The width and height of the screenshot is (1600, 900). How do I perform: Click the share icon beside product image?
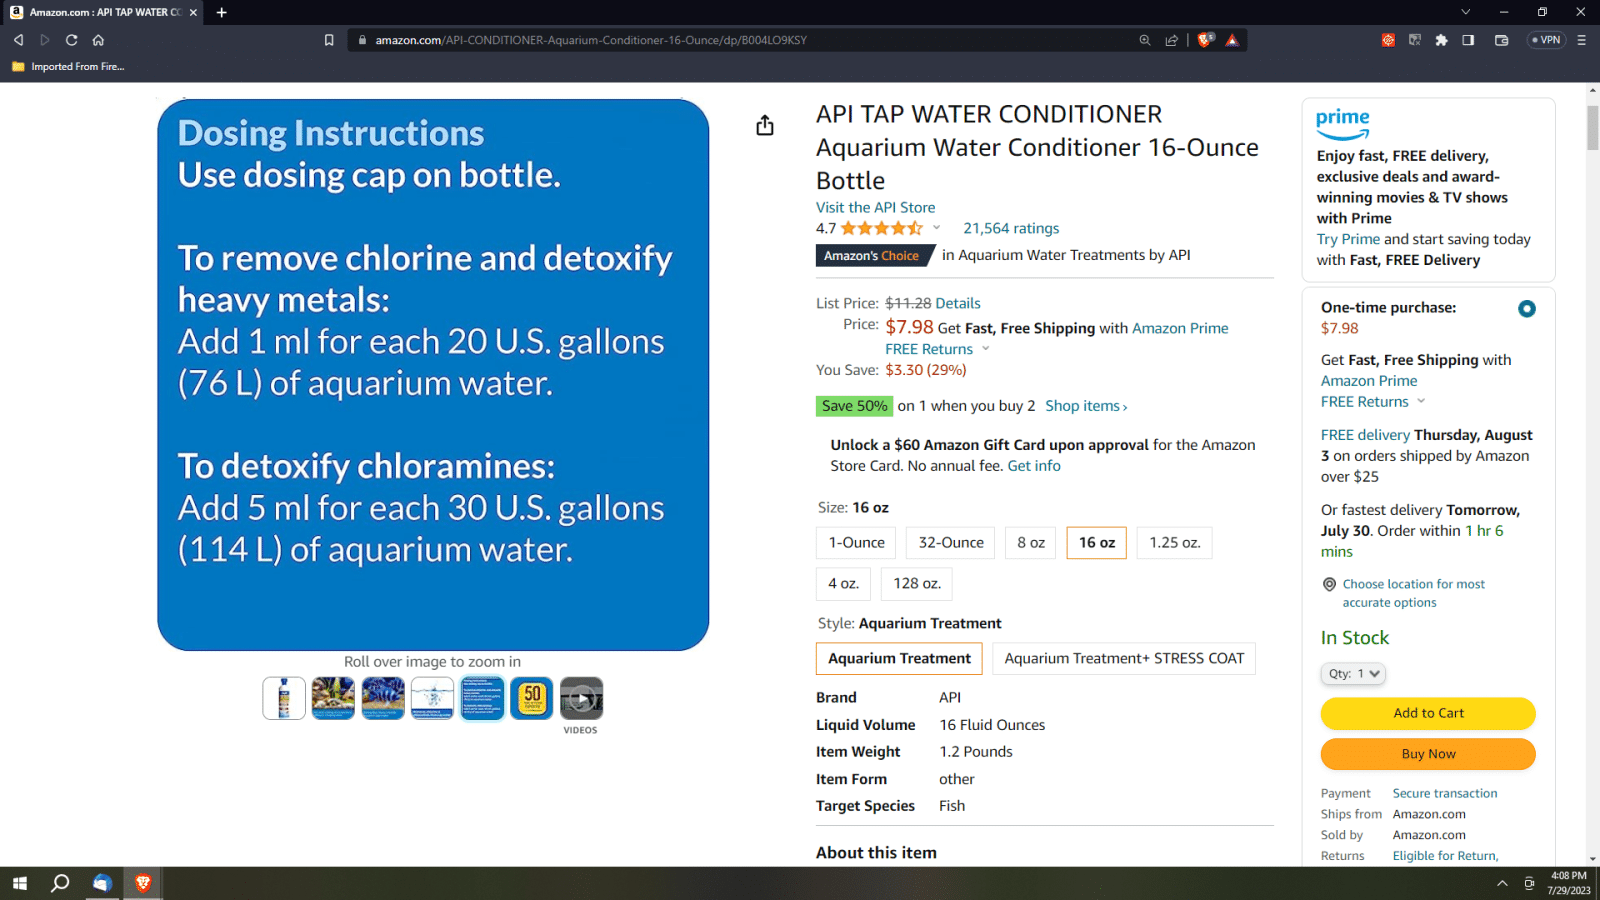click(765, 125)
